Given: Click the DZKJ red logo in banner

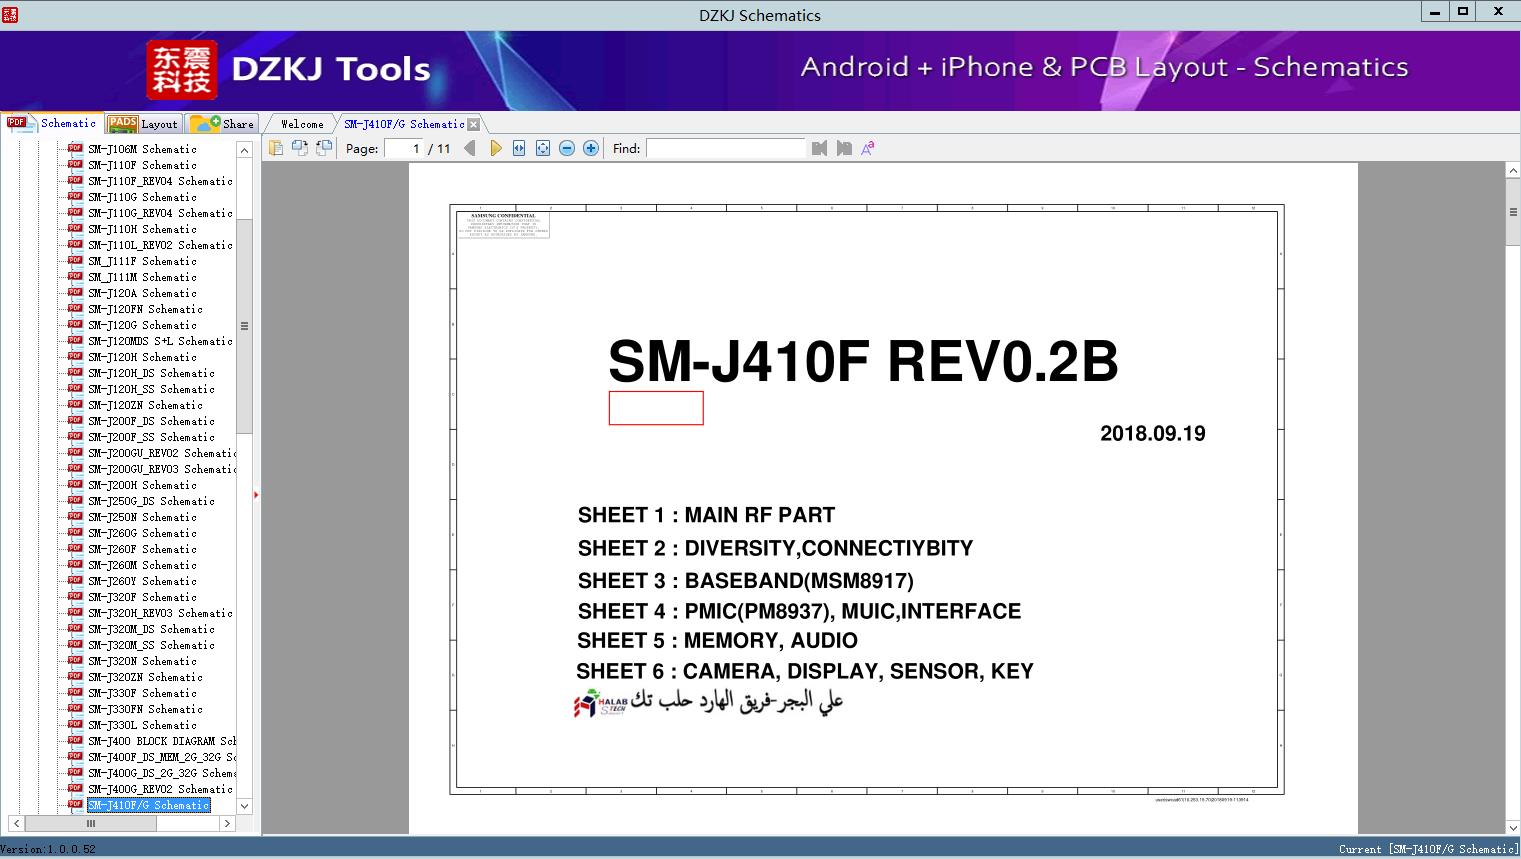Looking at the screenshot, I should (x=181, y=70).
